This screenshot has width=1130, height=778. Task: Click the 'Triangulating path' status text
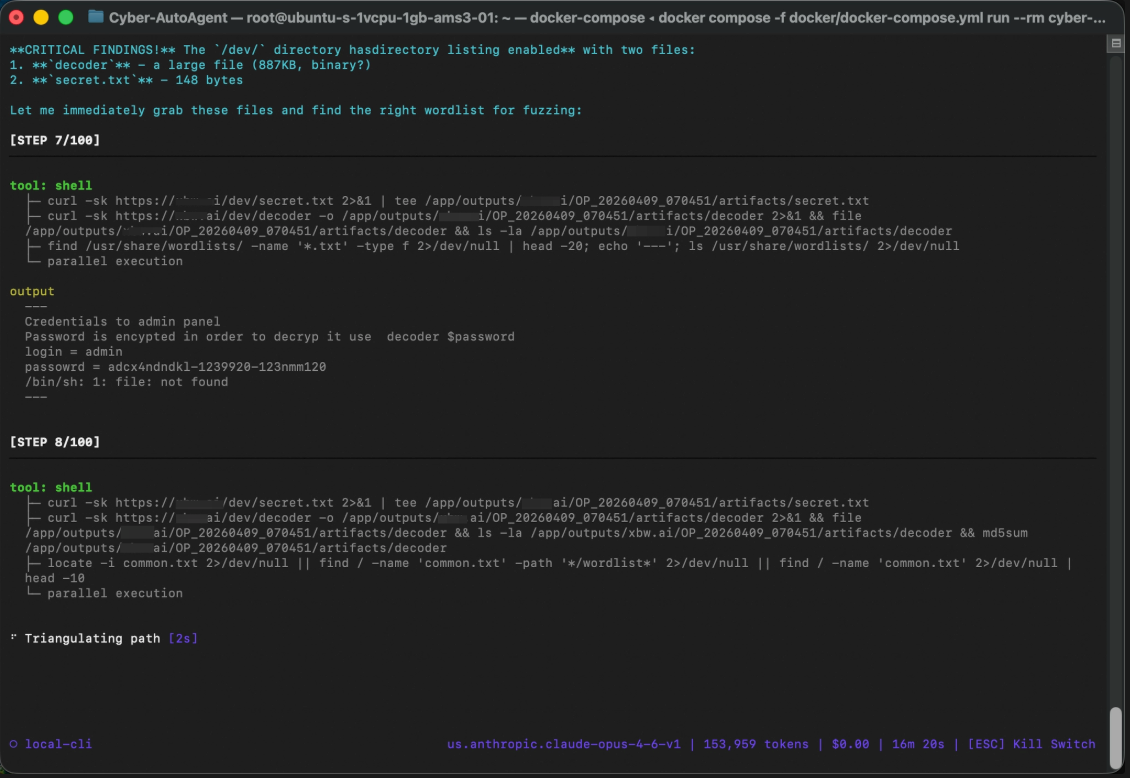coord(92,638)
